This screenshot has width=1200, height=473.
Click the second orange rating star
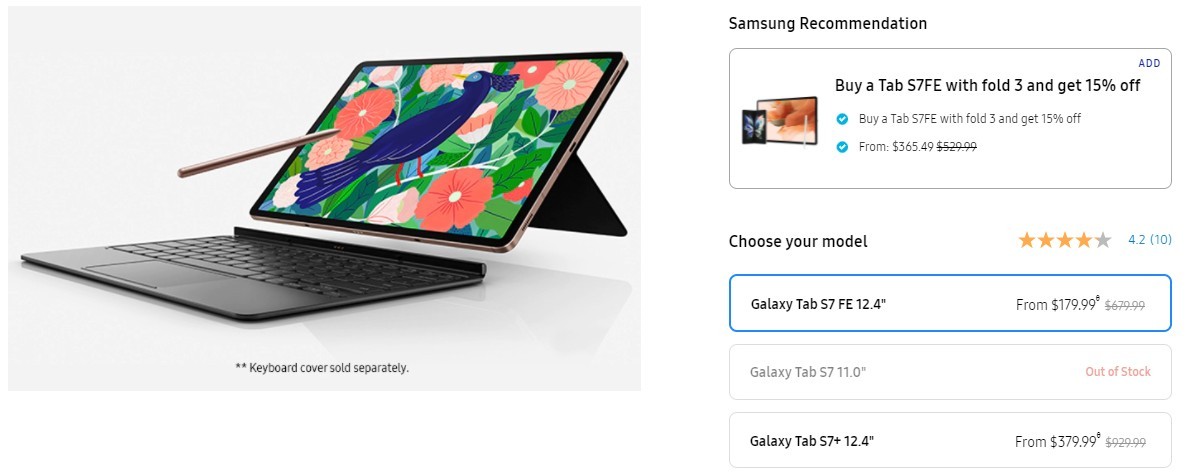(x=1046, y=240)
